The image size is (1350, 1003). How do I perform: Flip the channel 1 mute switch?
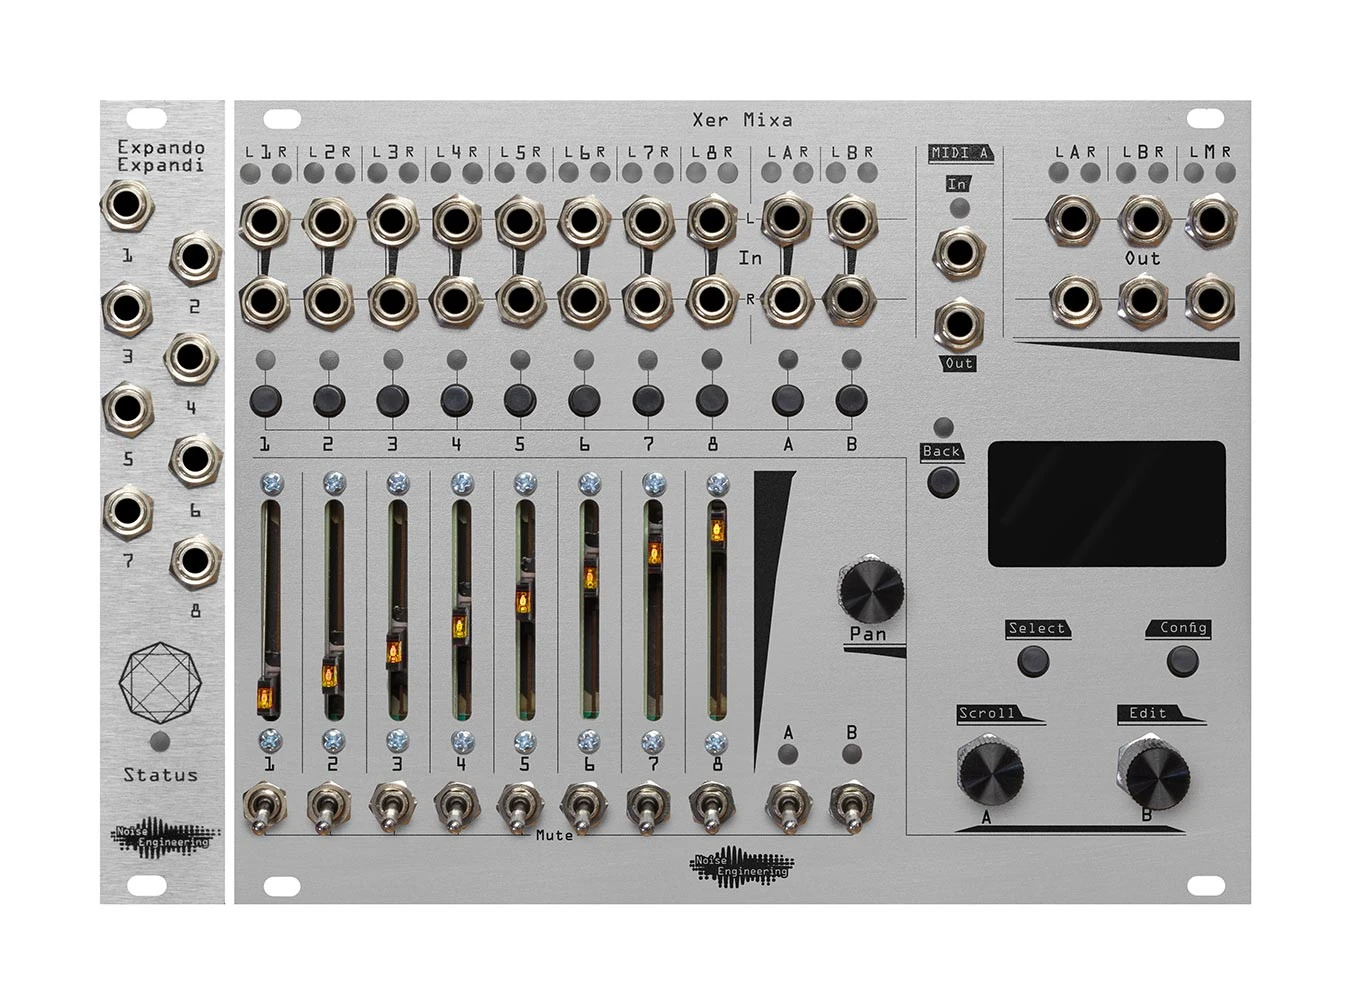pos(264,807)
